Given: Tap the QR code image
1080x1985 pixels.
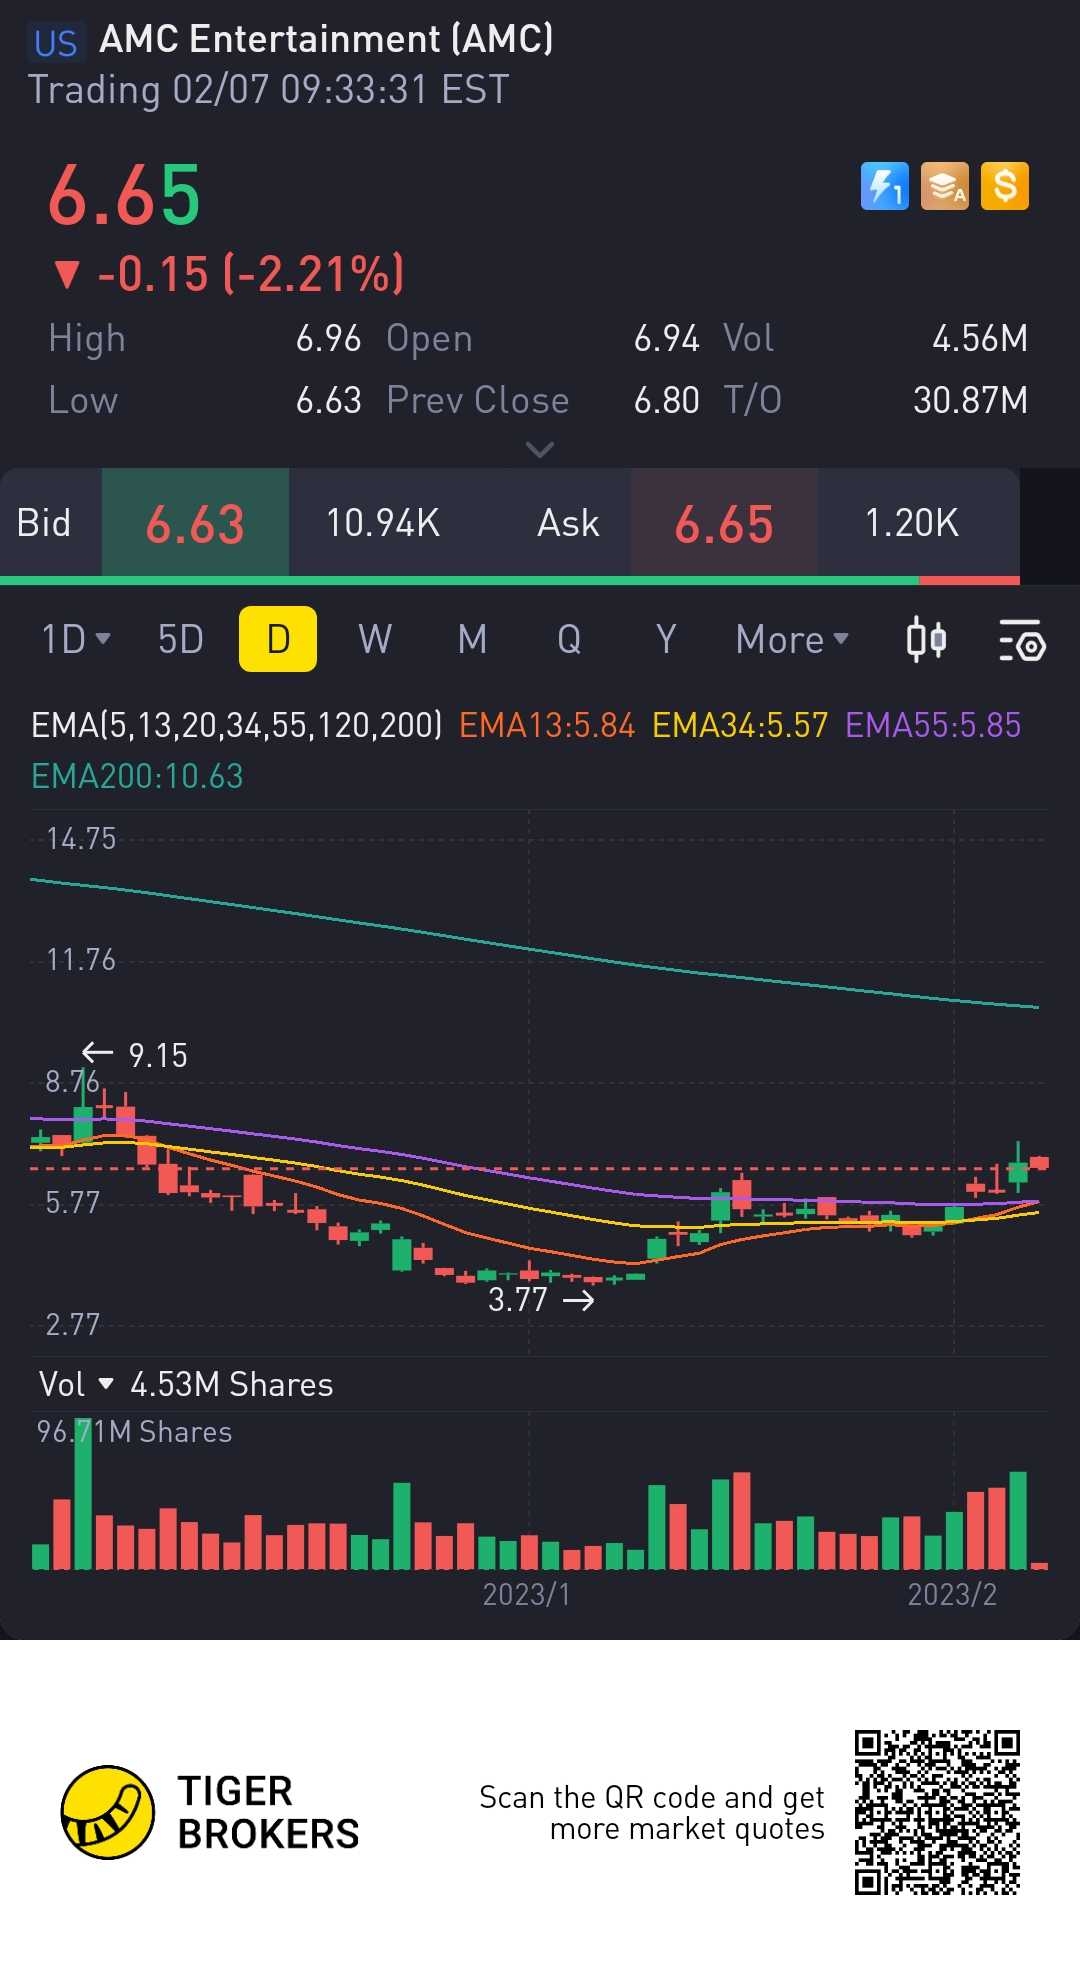Looking at the screenshot, I should point(937,1812).
